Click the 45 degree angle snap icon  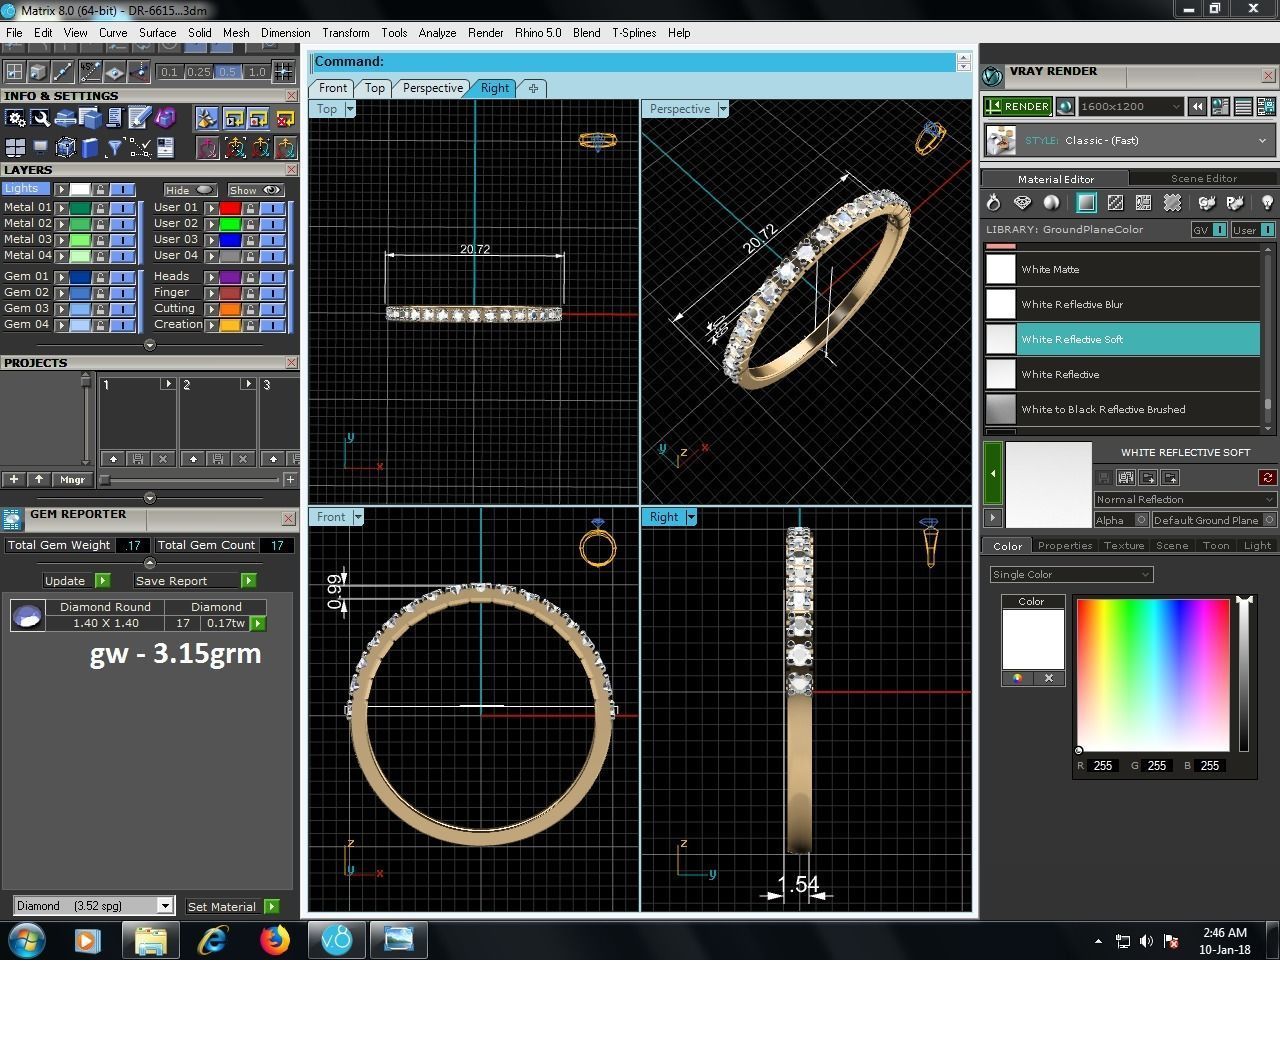coord(90,72)
